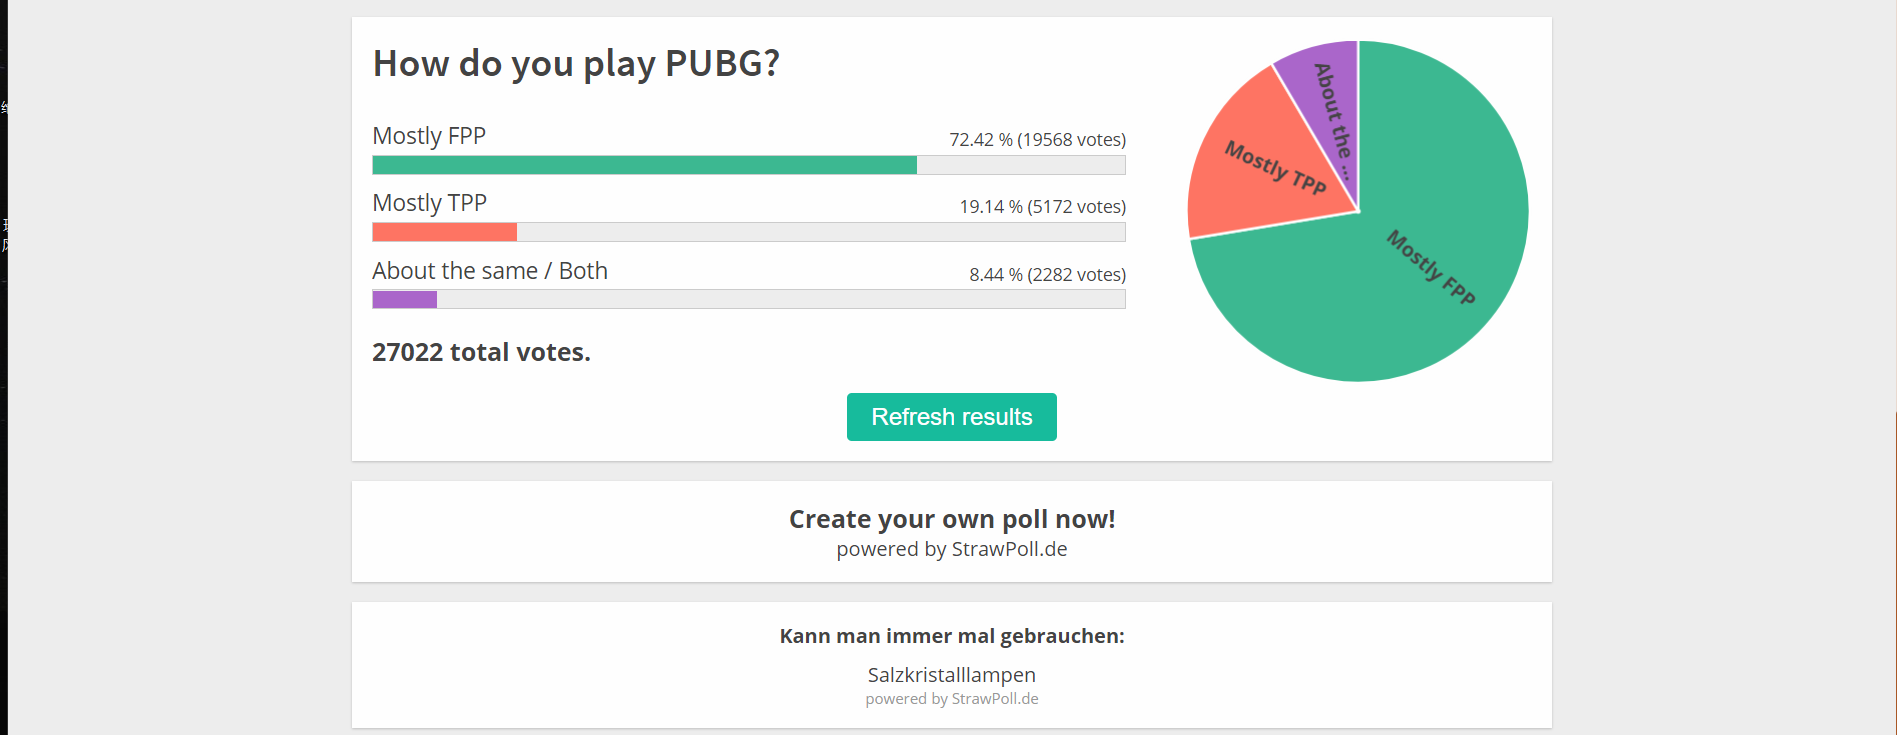1897x735 pixels.
Task: Click the Refresh results button
Action: click(951, 417)
